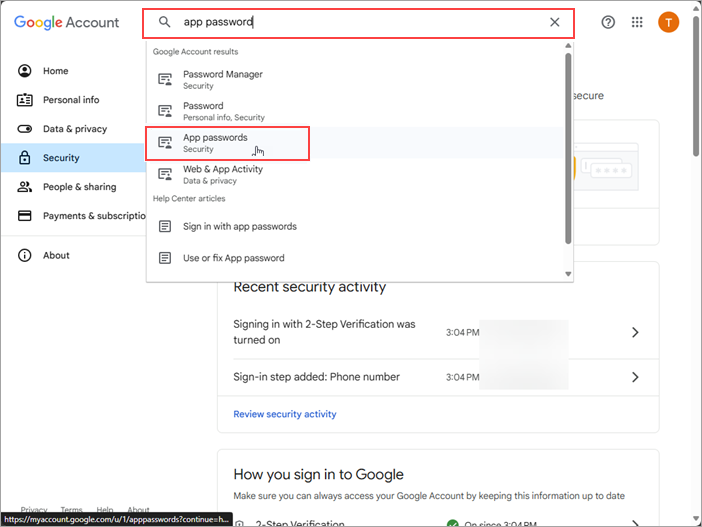Click the Review security activity link
The height and width of the screenshot is (527, 702).
pos(285,414)
